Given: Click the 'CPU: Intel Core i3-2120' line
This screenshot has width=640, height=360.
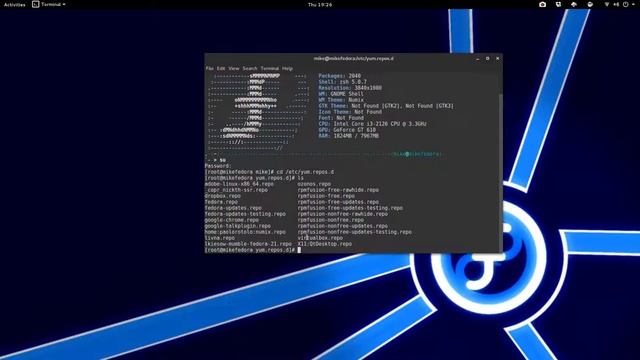Looking at the screenshot, I should tap(372, 124).
